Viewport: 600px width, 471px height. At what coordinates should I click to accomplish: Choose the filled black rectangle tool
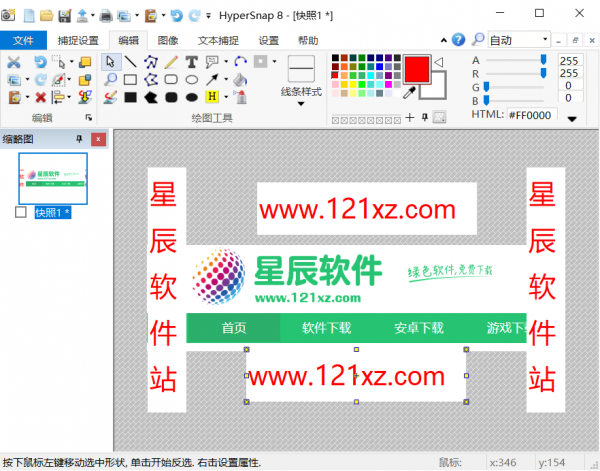tap(130, 98)
